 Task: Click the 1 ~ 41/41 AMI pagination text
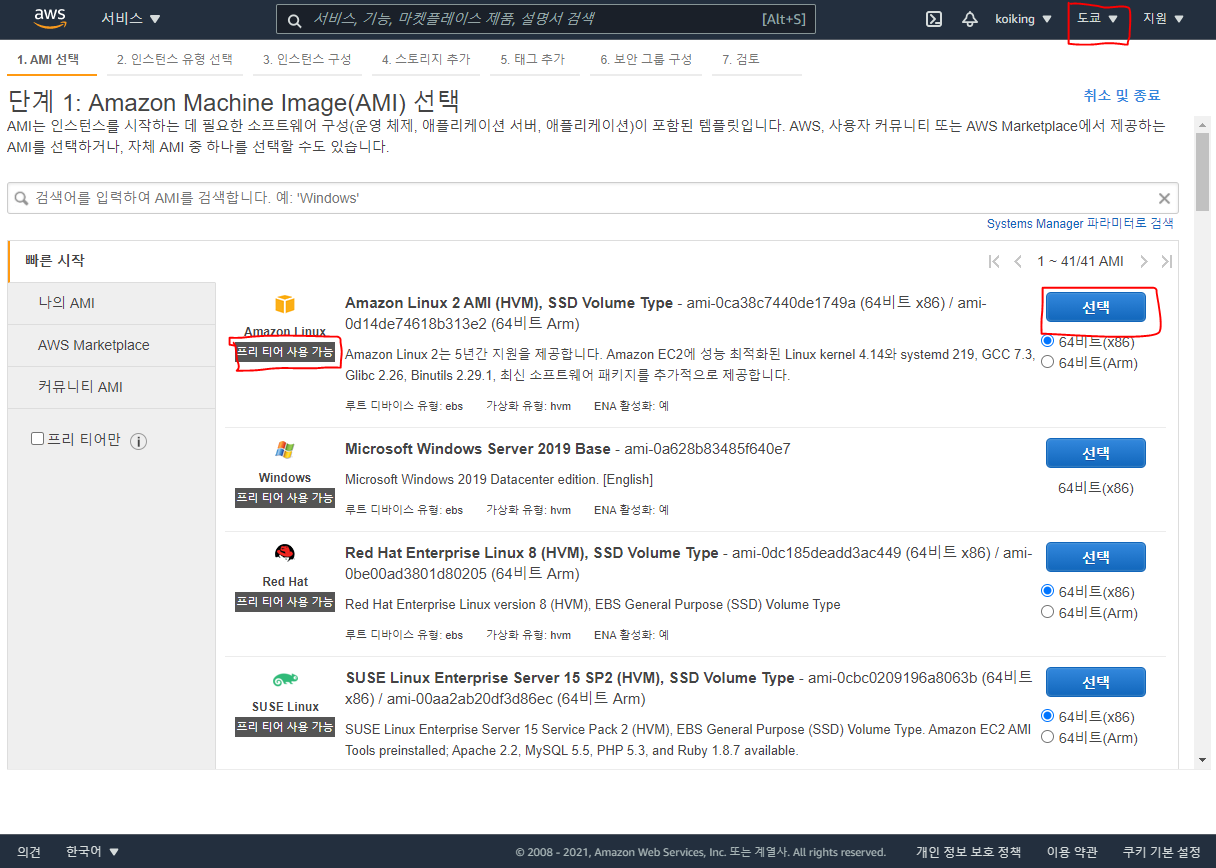(1080, 261)
